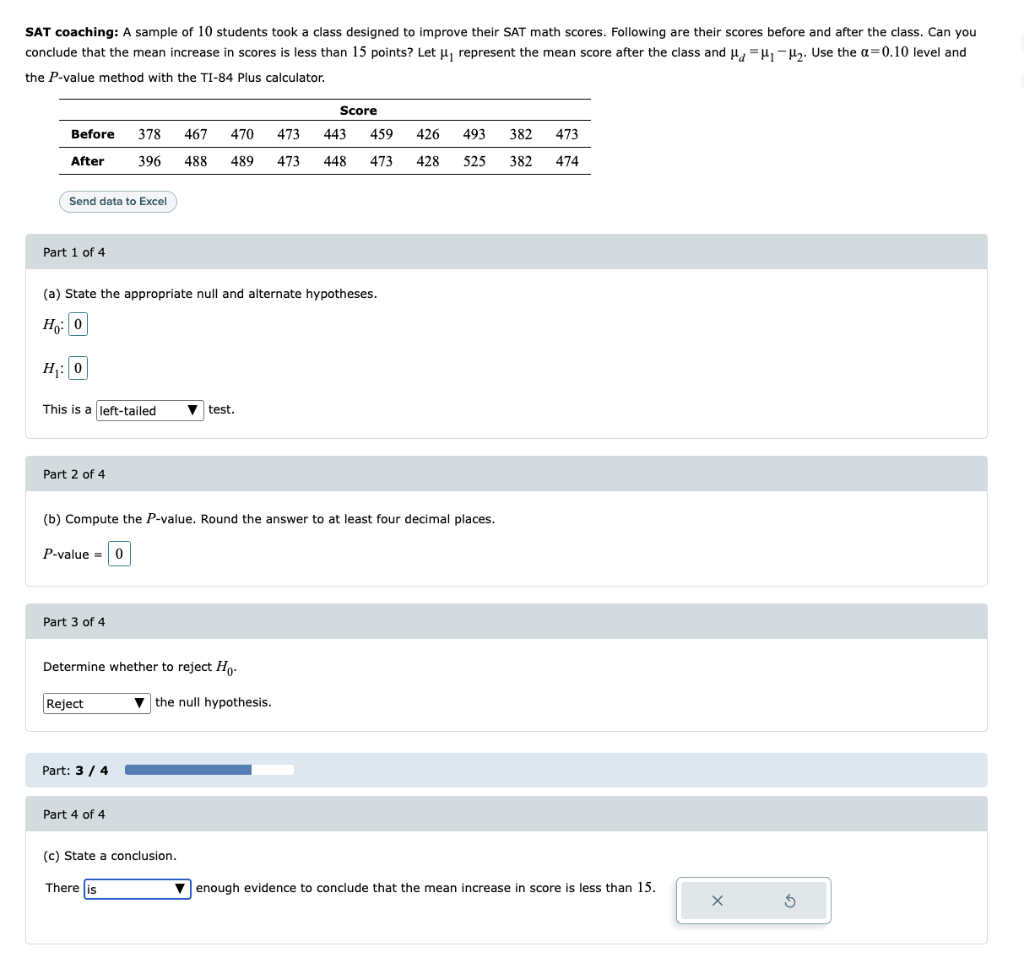
Task: Click the Part 3 of 4 header
Action: pos(74,621)
